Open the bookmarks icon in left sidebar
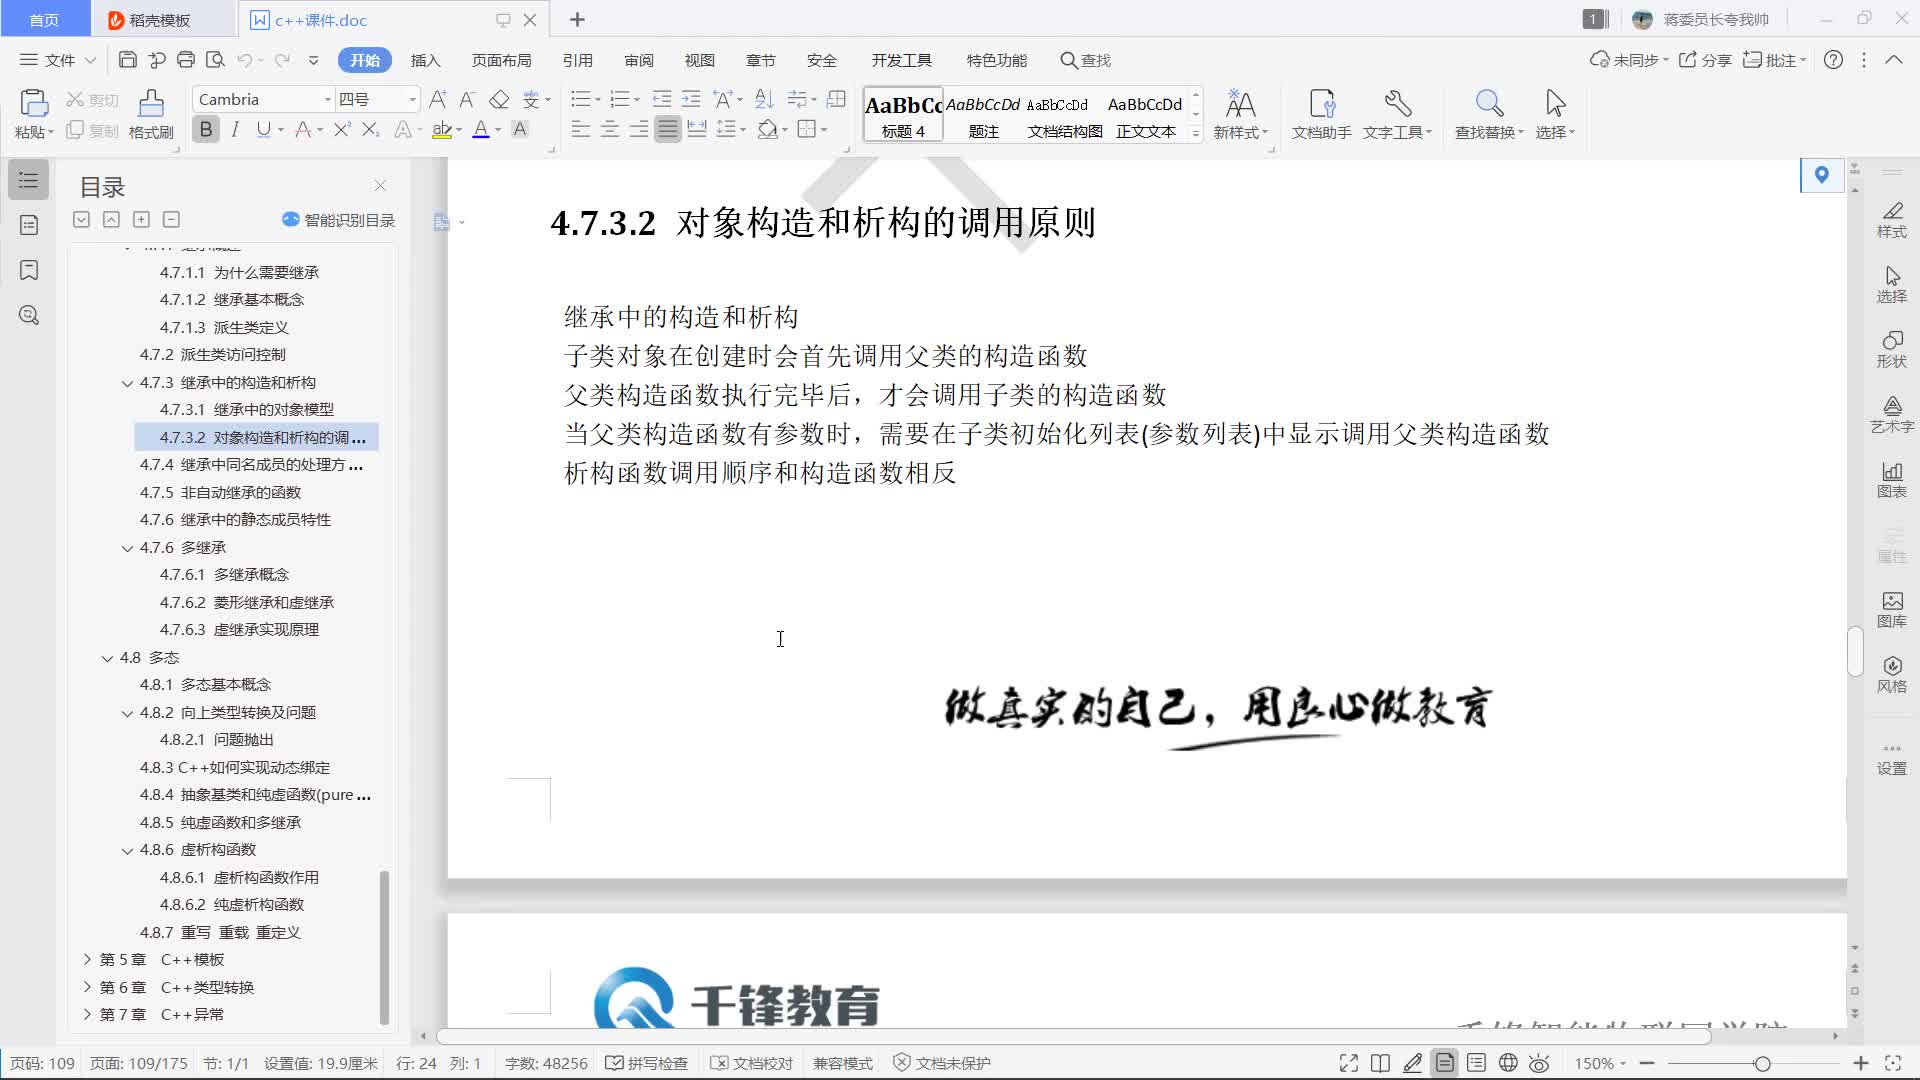Viewport: 1920px width, 1080px height. coord(29,270)
